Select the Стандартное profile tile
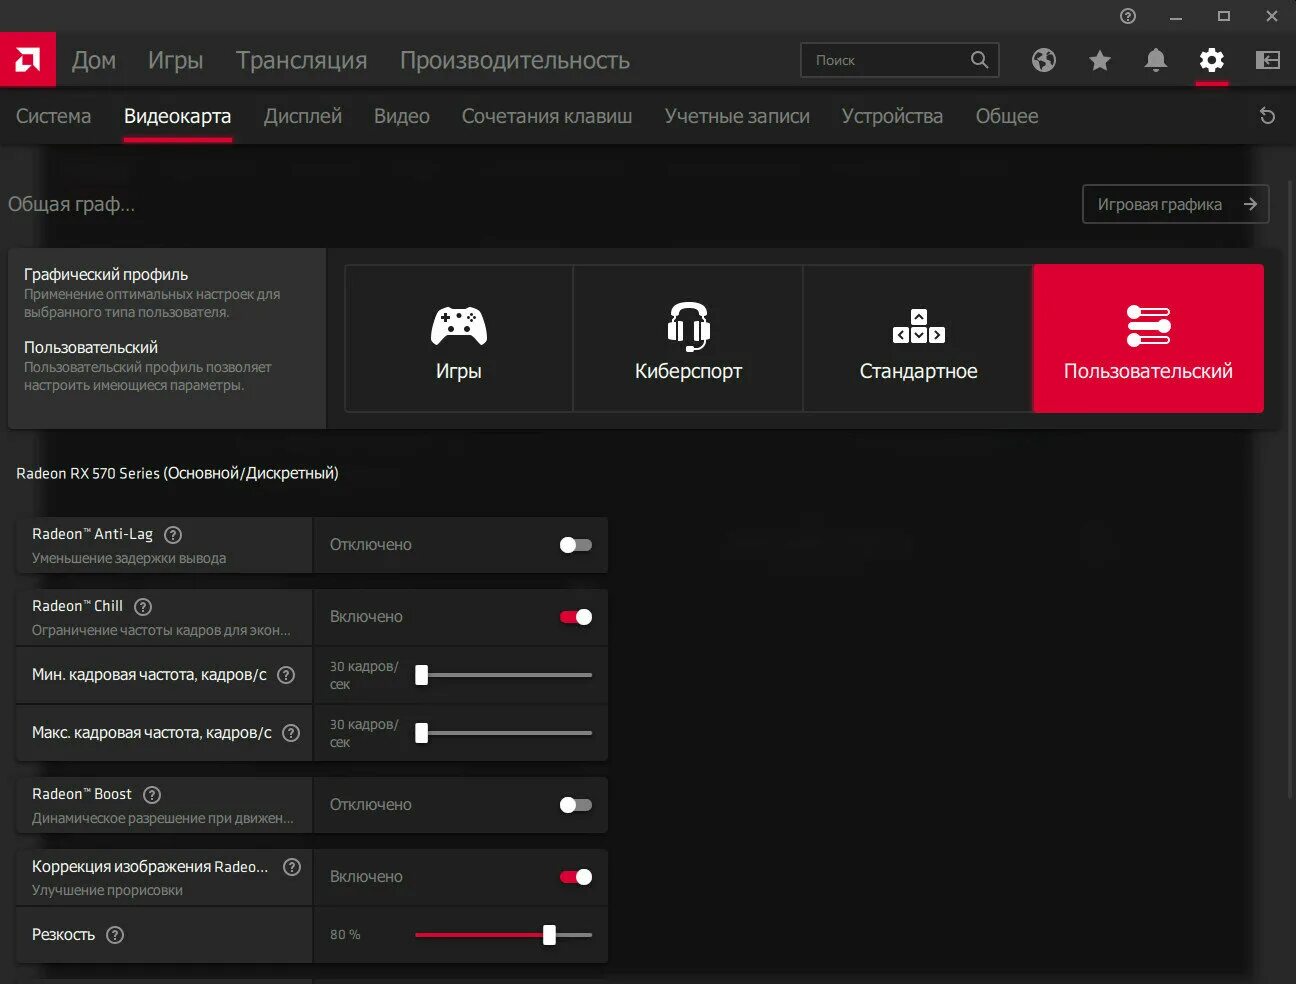The height and width of the screenshot is (984, 1296). point(918,338)
